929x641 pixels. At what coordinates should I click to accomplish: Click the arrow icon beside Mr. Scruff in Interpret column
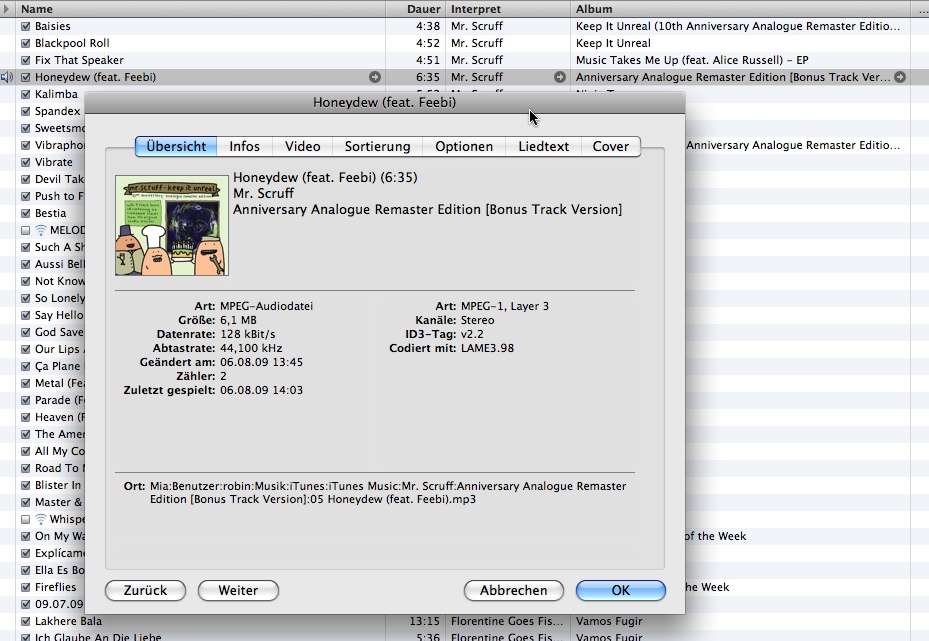pyautogui.click(x=559, y=77)
